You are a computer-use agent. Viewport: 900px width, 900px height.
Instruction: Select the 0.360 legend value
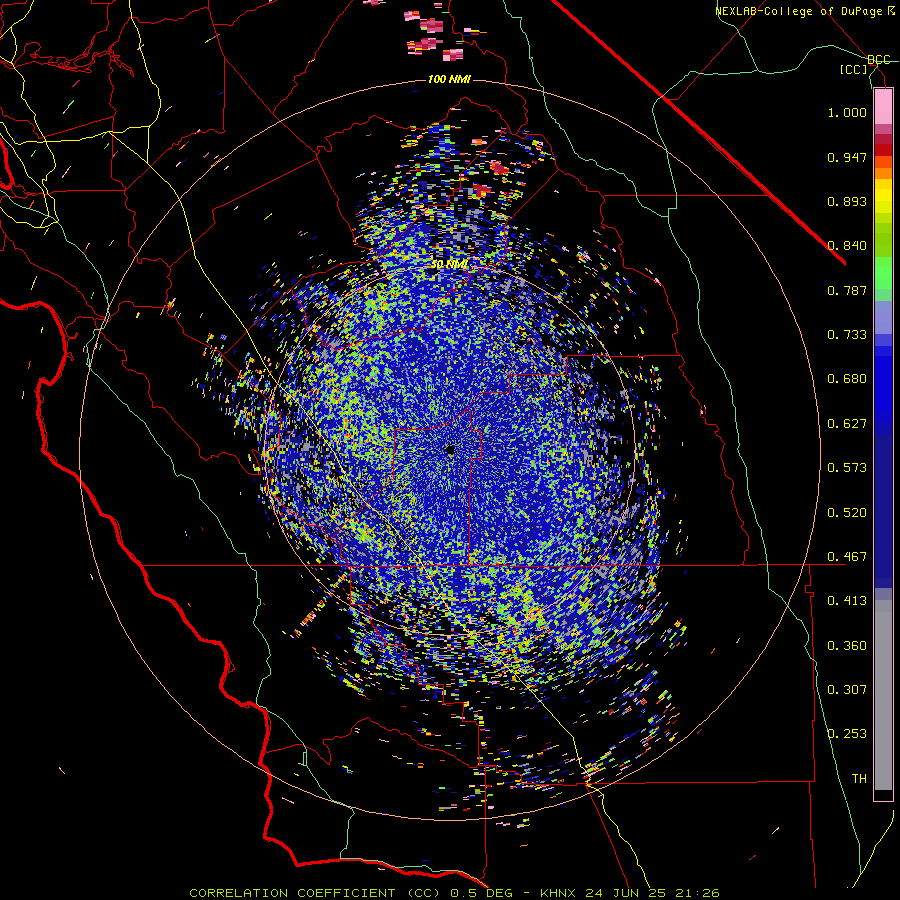847,646
